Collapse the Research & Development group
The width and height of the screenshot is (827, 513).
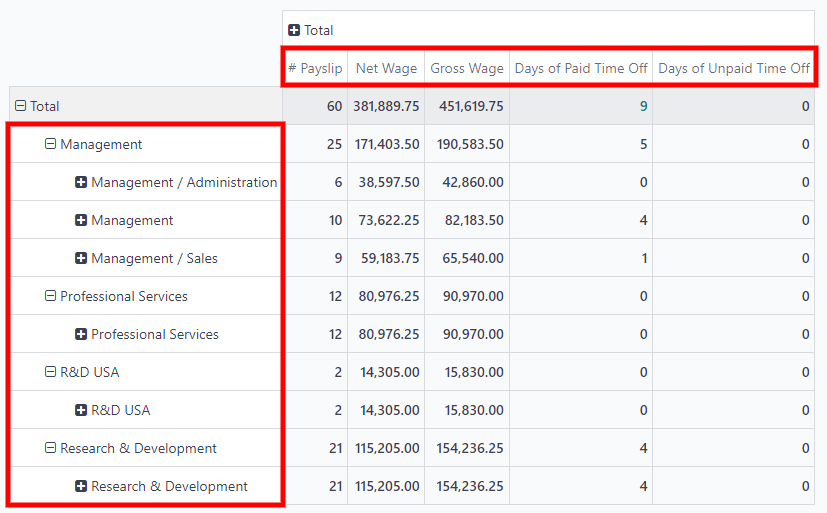tap(50, 448)
